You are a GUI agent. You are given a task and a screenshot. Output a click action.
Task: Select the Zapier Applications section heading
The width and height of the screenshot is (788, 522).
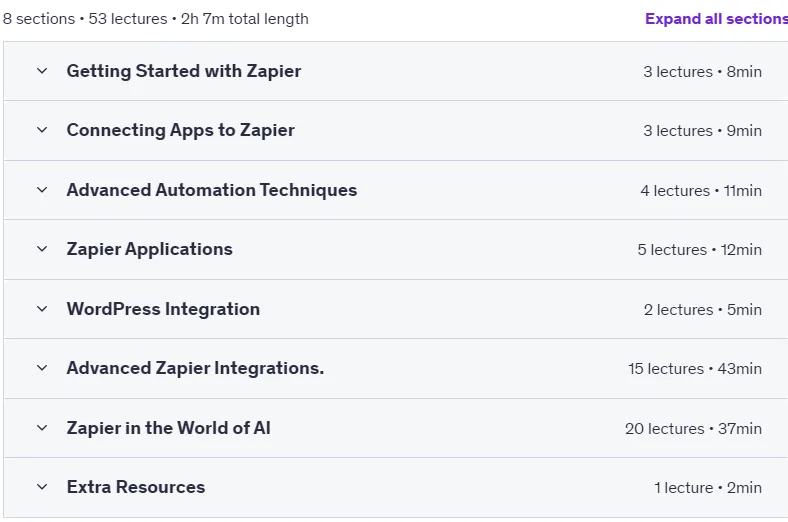149,249
